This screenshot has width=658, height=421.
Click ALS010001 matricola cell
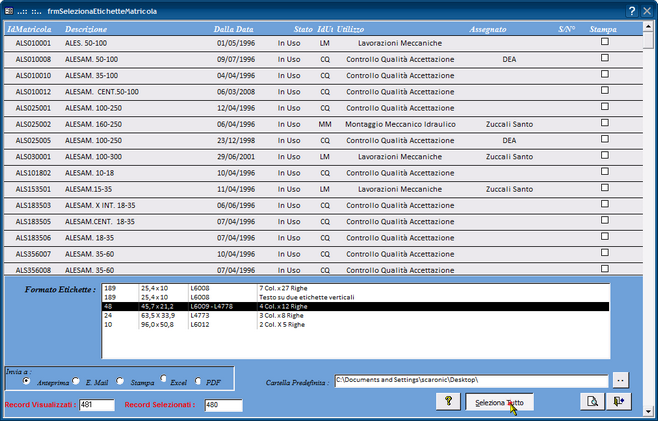(33, 43)
